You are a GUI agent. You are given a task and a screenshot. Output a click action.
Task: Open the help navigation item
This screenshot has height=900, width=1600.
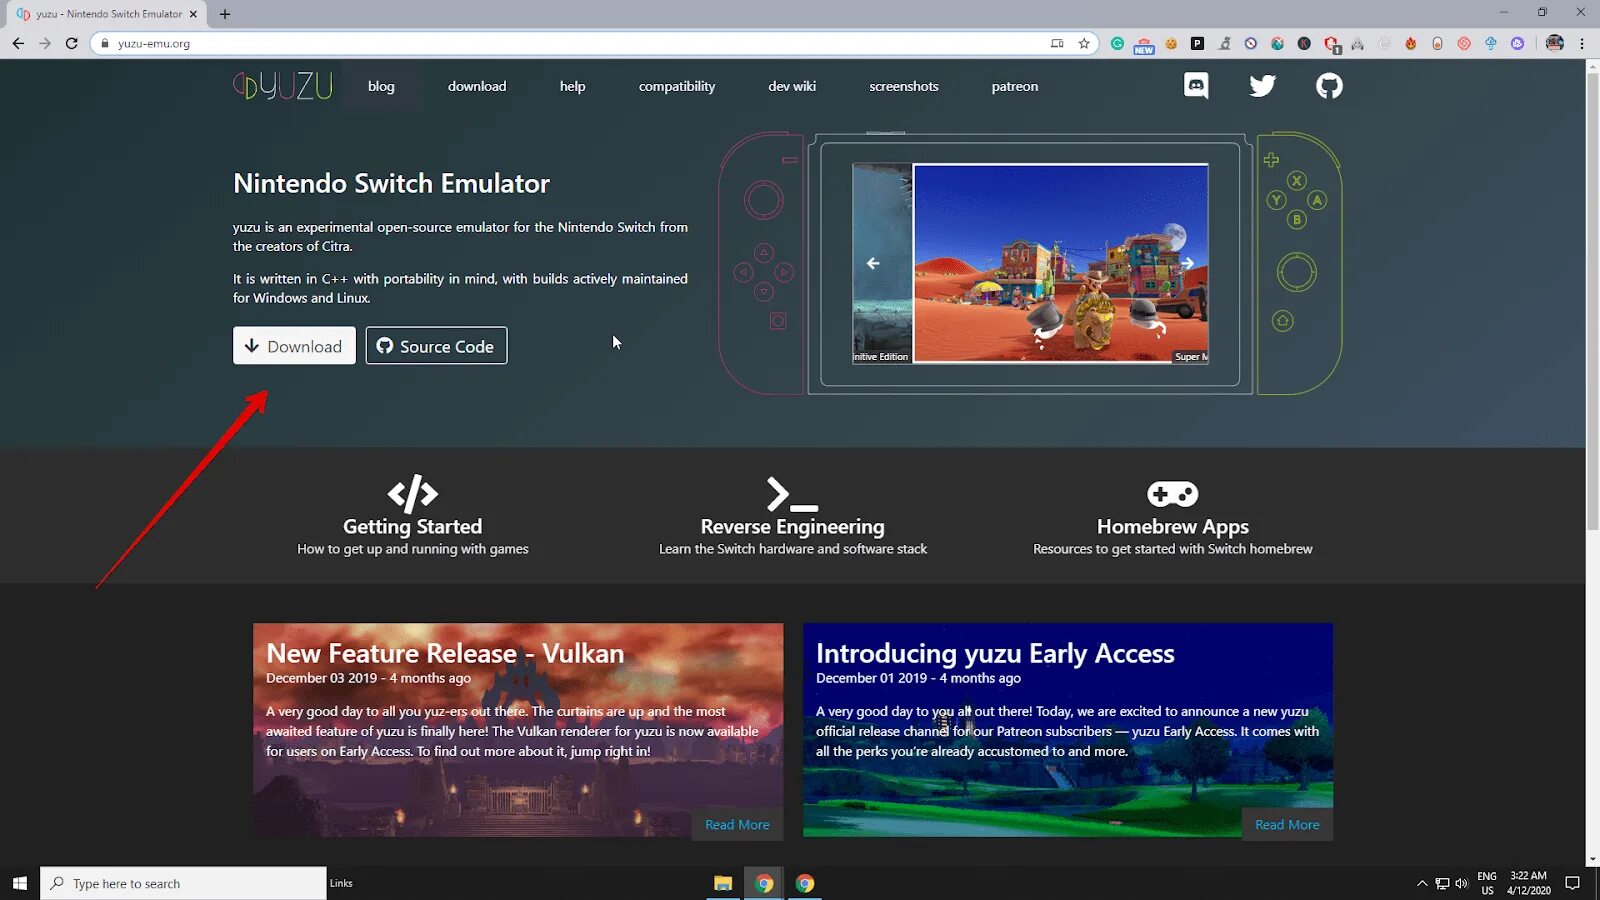click(573, 86)
